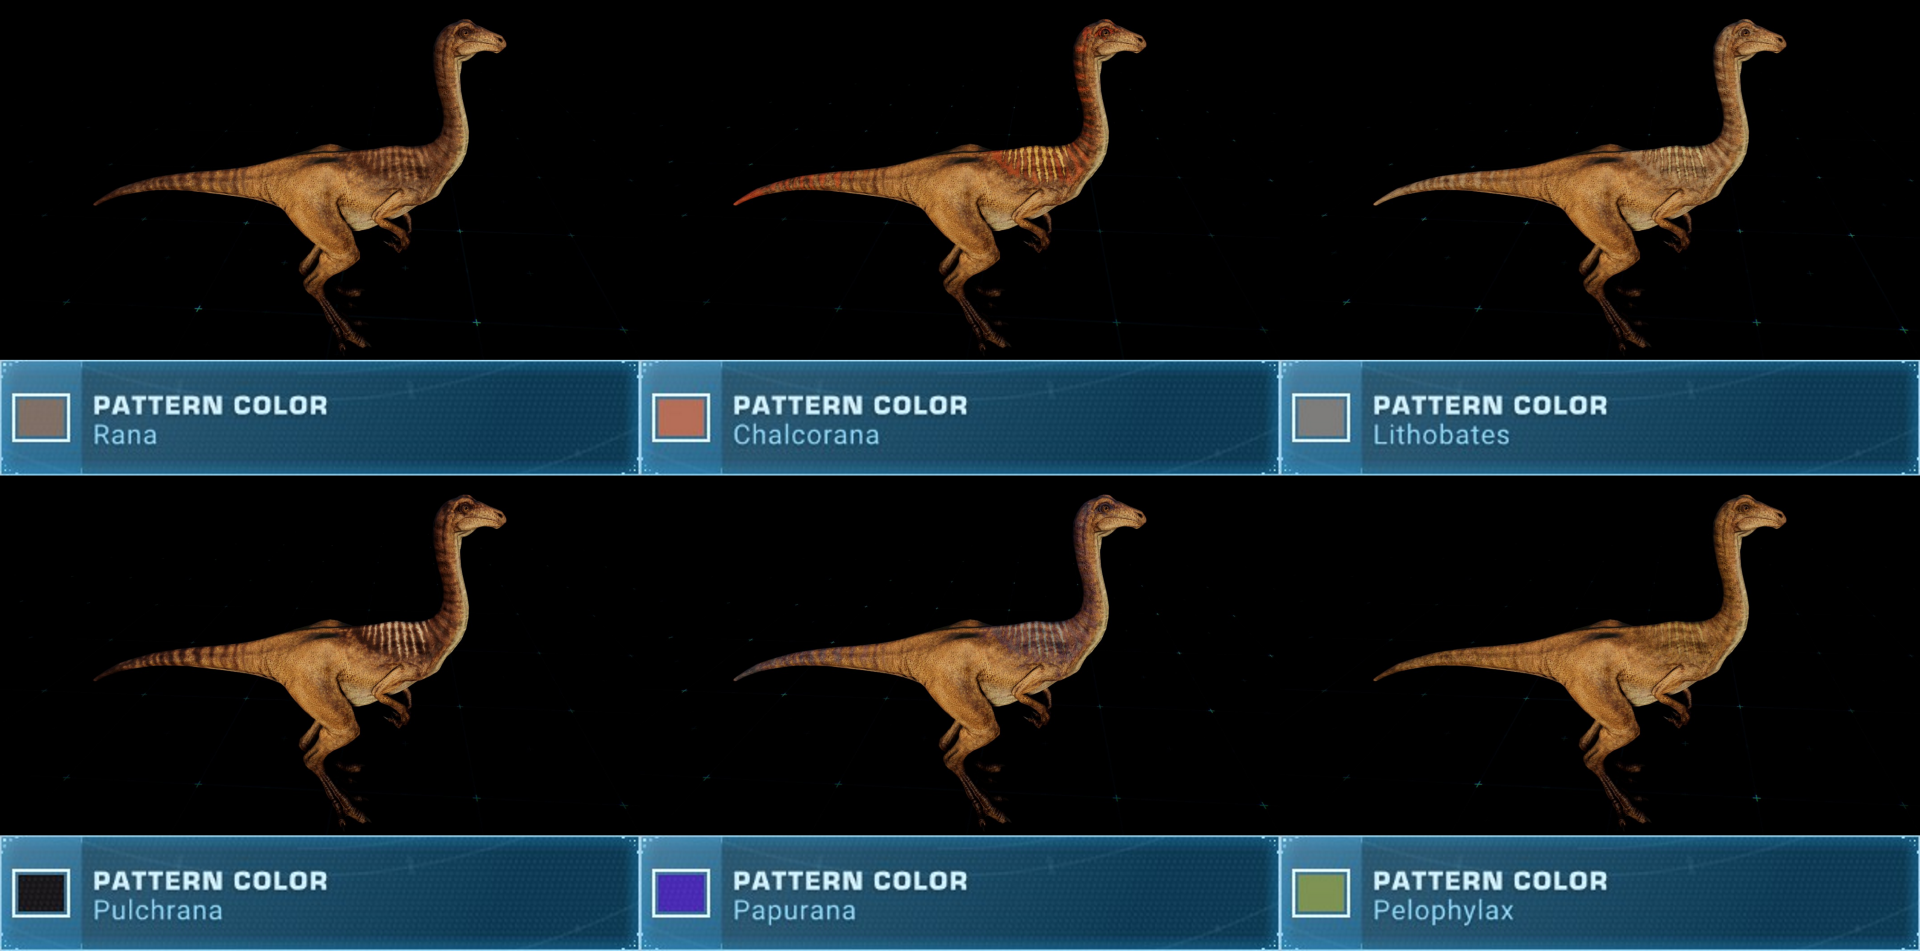
Task: Click the Papurana dinosaur preview
Action: (x=940, y=659)
